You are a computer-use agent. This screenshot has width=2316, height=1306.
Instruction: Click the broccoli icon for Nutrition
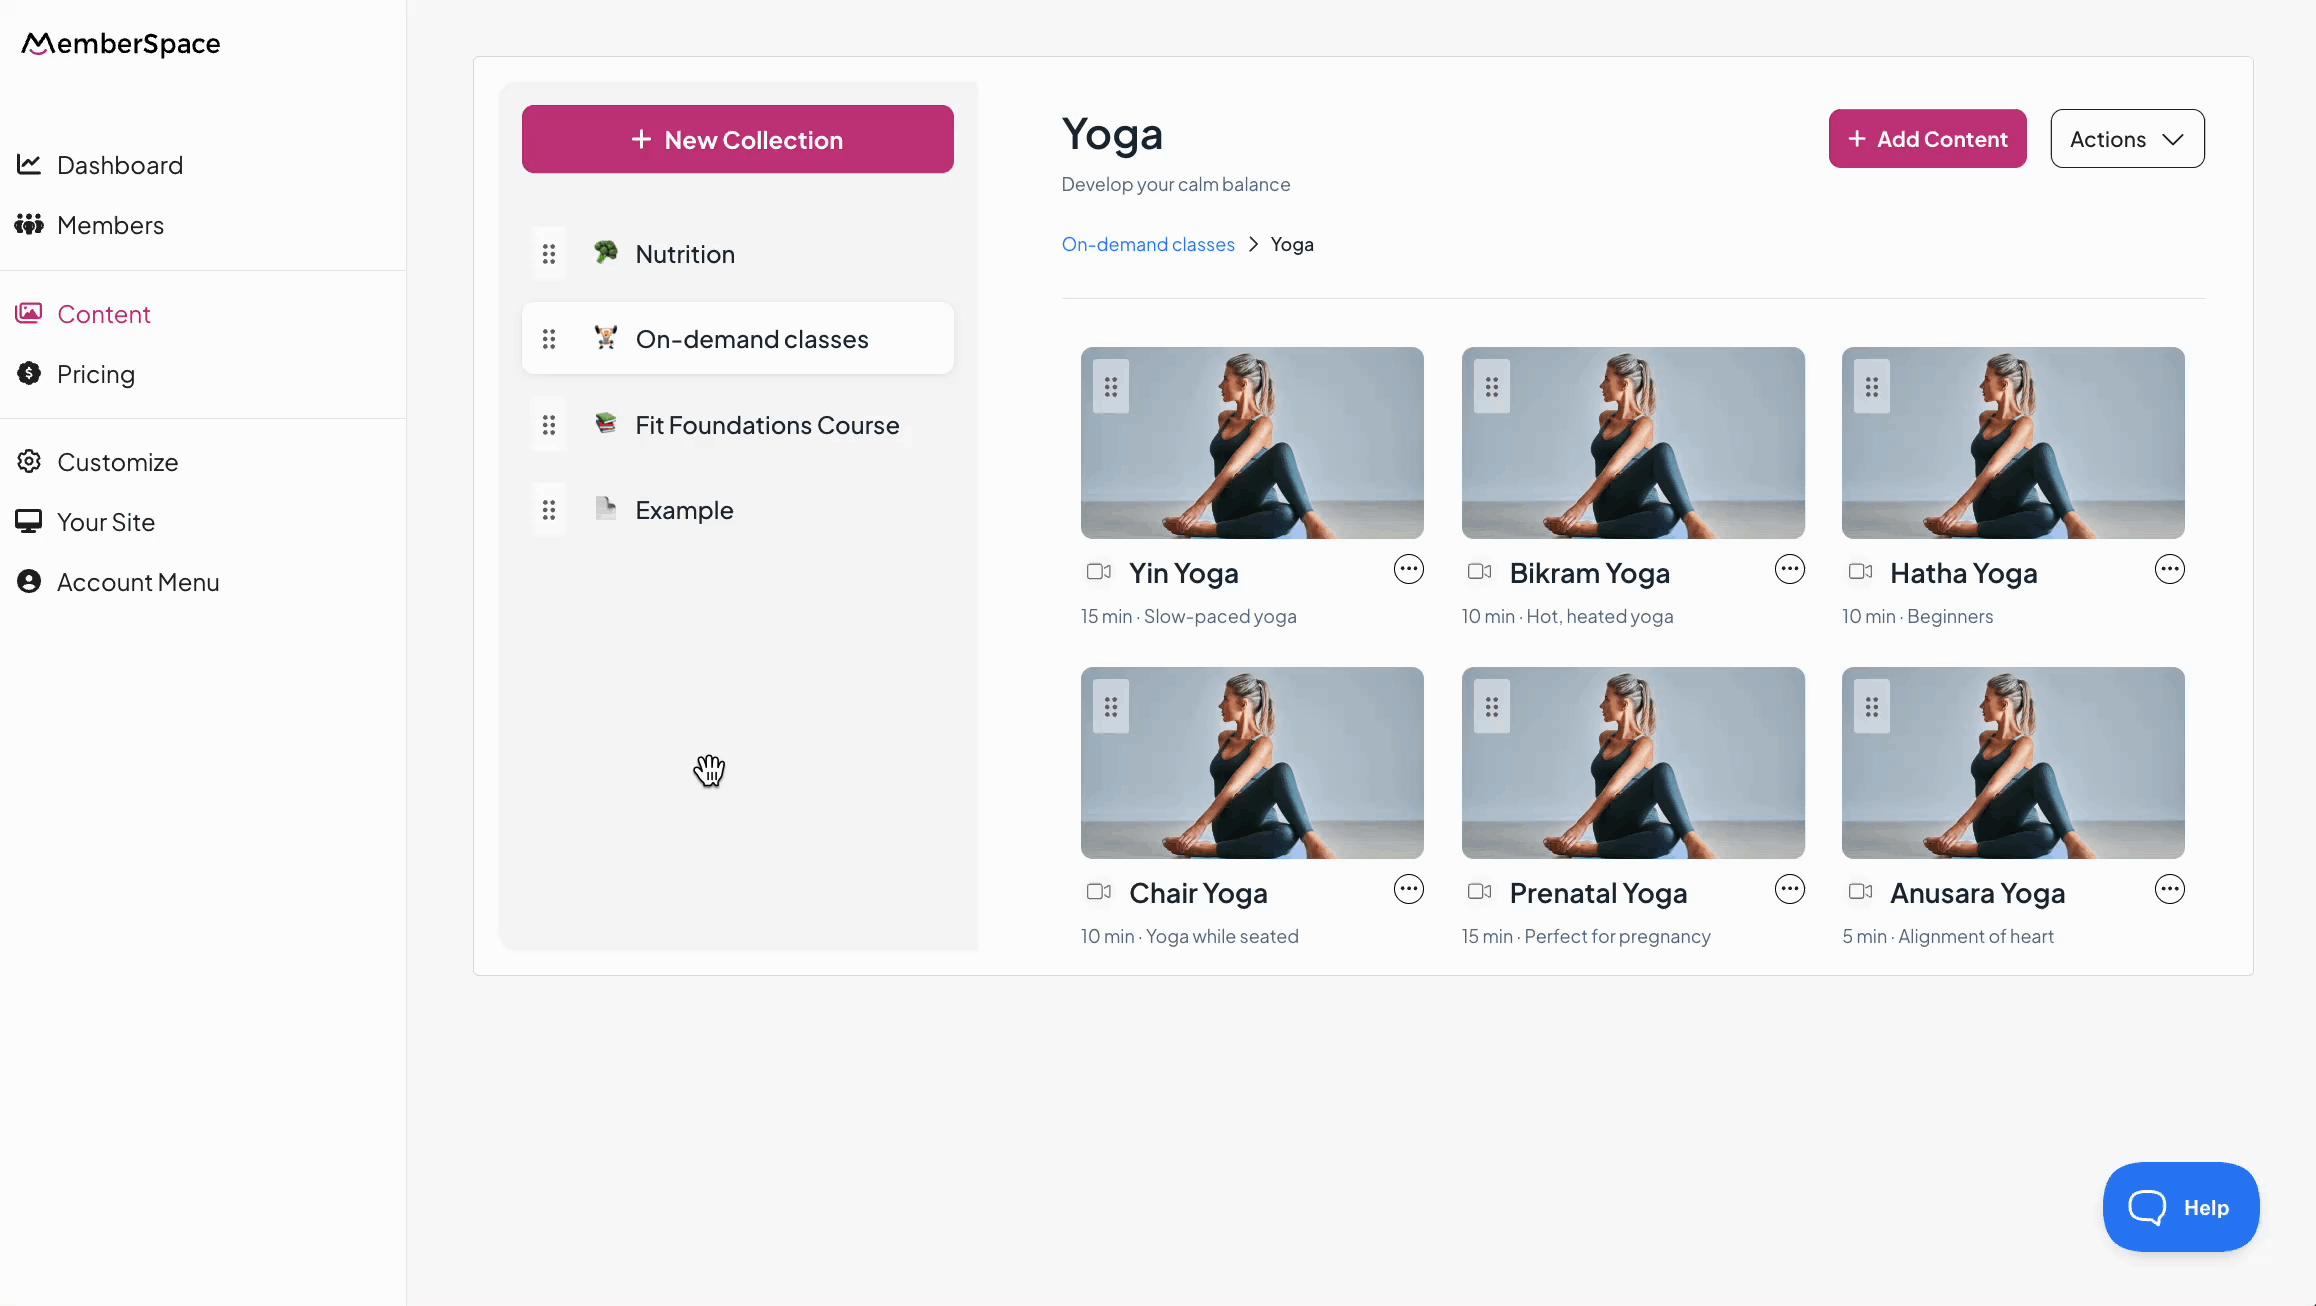pyautogui.click(x=606, y=252)
